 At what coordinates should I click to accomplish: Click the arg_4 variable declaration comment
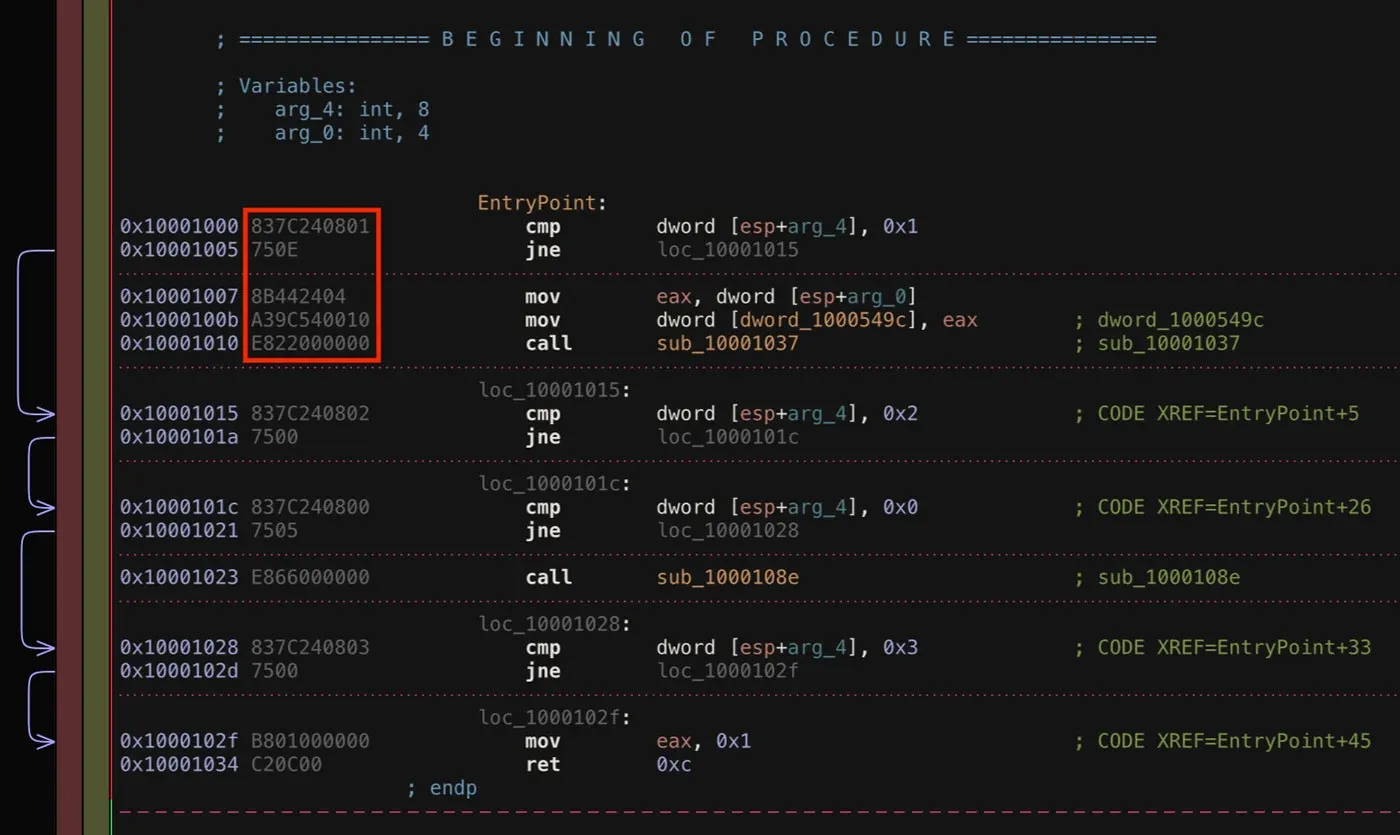pos(351,109)
